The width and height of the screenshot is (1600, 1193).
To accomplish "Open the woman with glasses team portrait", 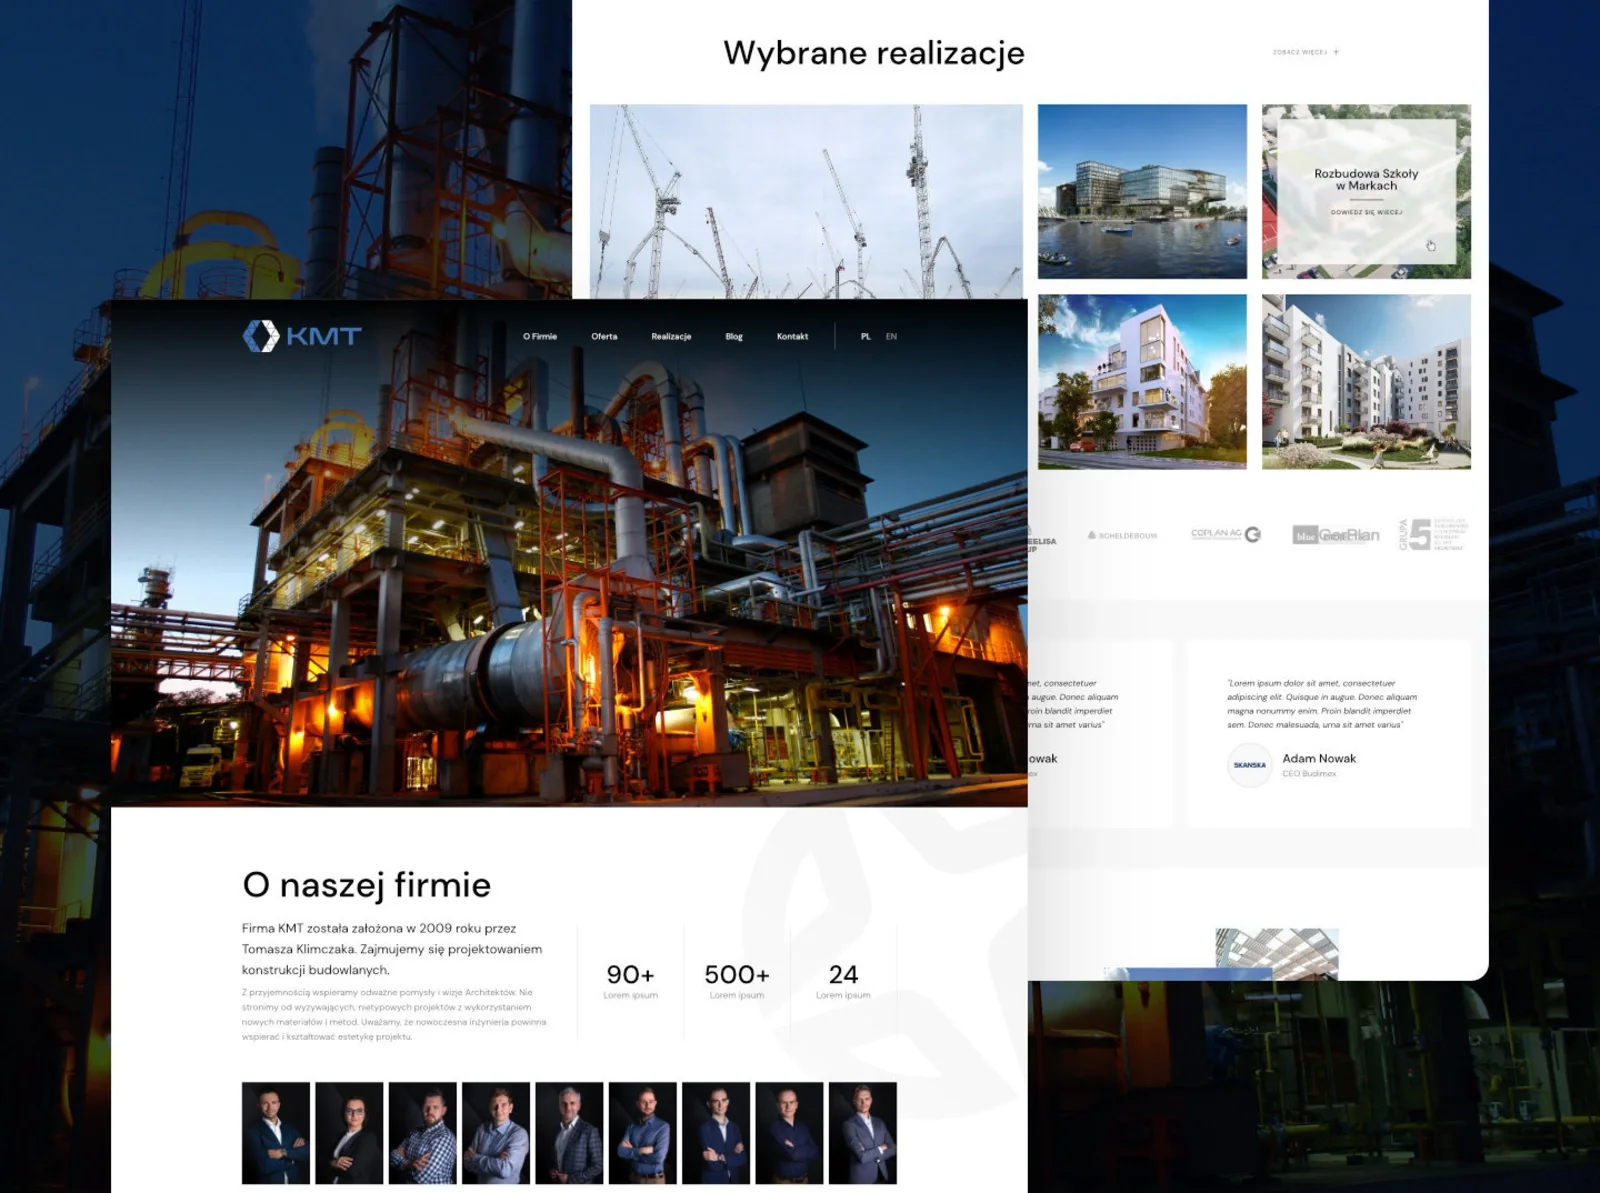I will (x=349, y=1133).
